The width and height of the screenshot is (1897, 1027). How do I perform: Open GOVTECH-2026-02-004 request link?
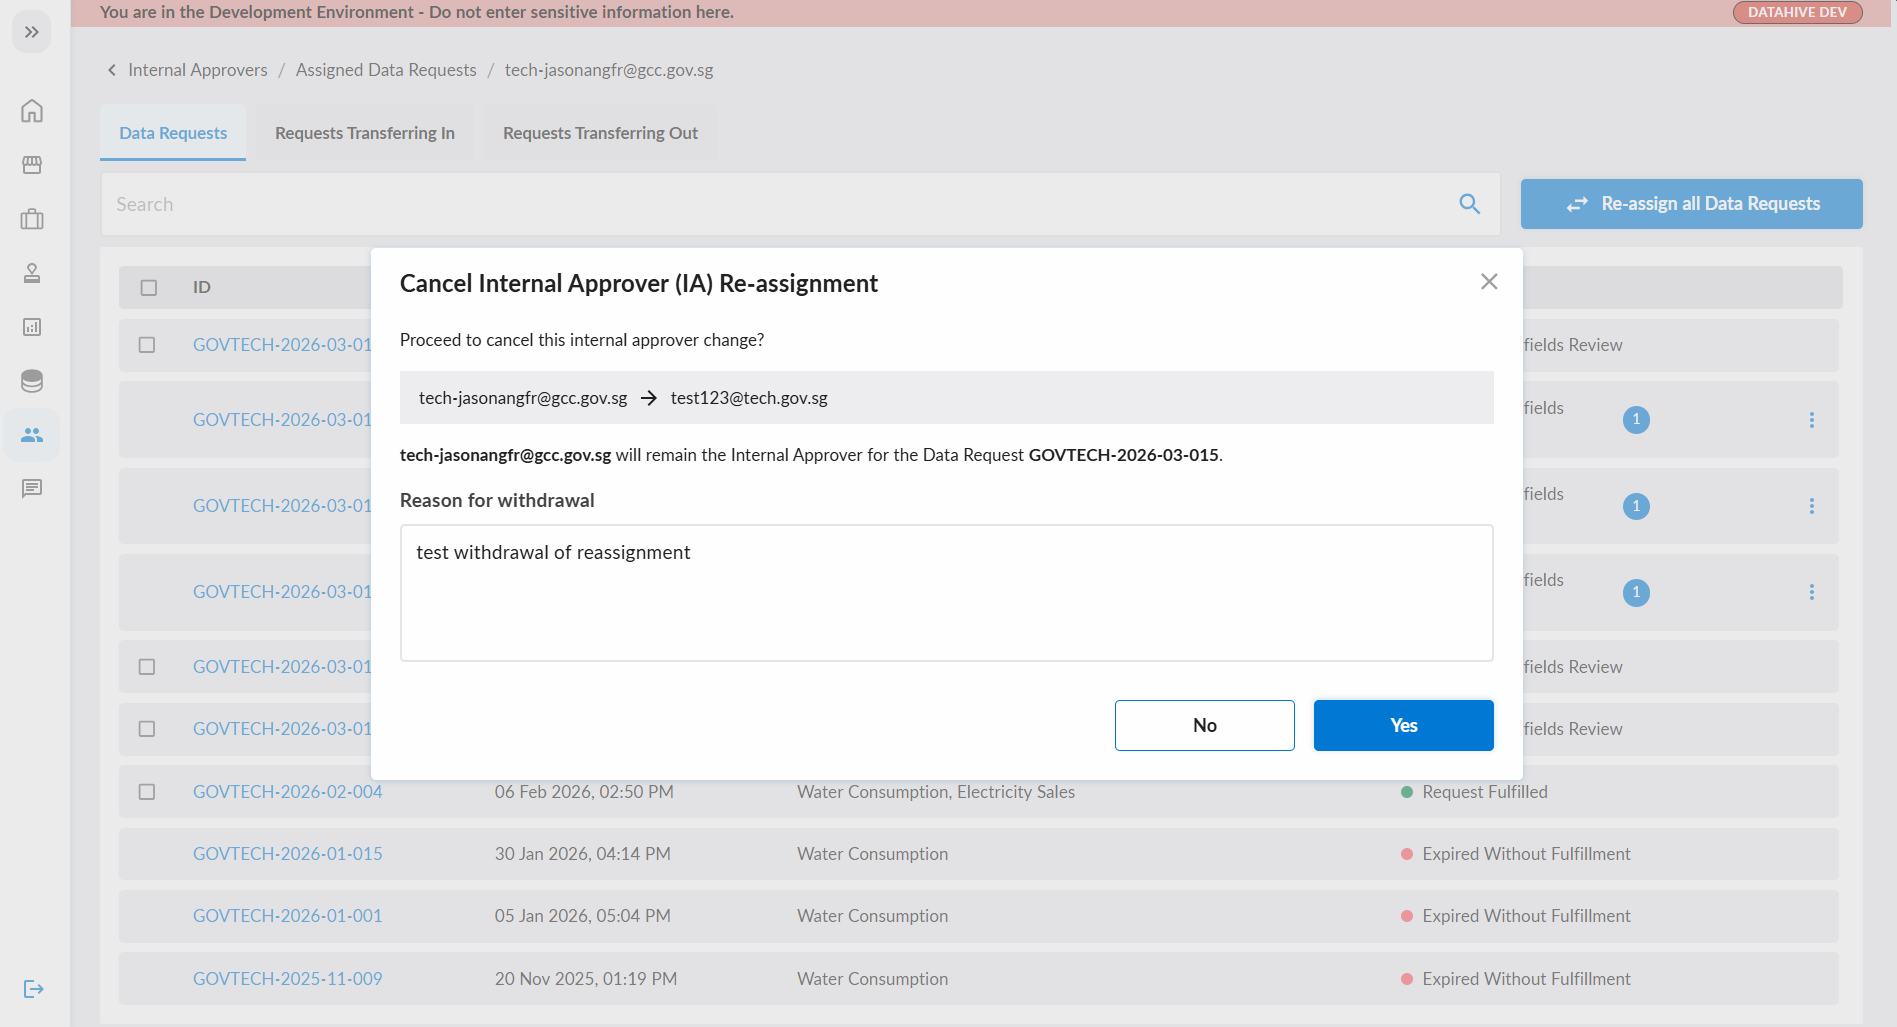(x=288, y=792)
